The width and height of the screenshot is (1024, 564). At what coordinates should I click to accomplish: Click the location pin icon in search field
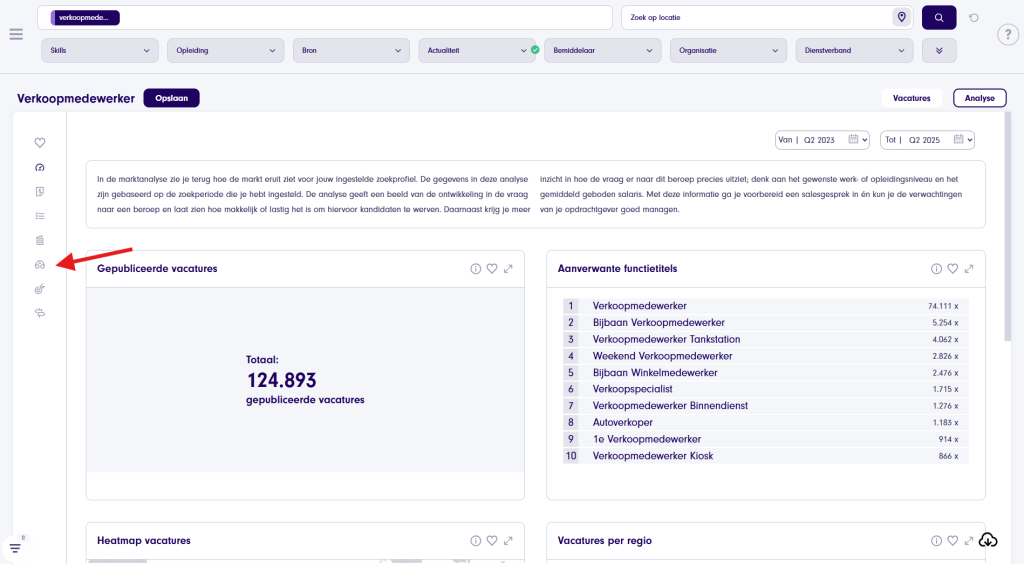click(901, 18)
